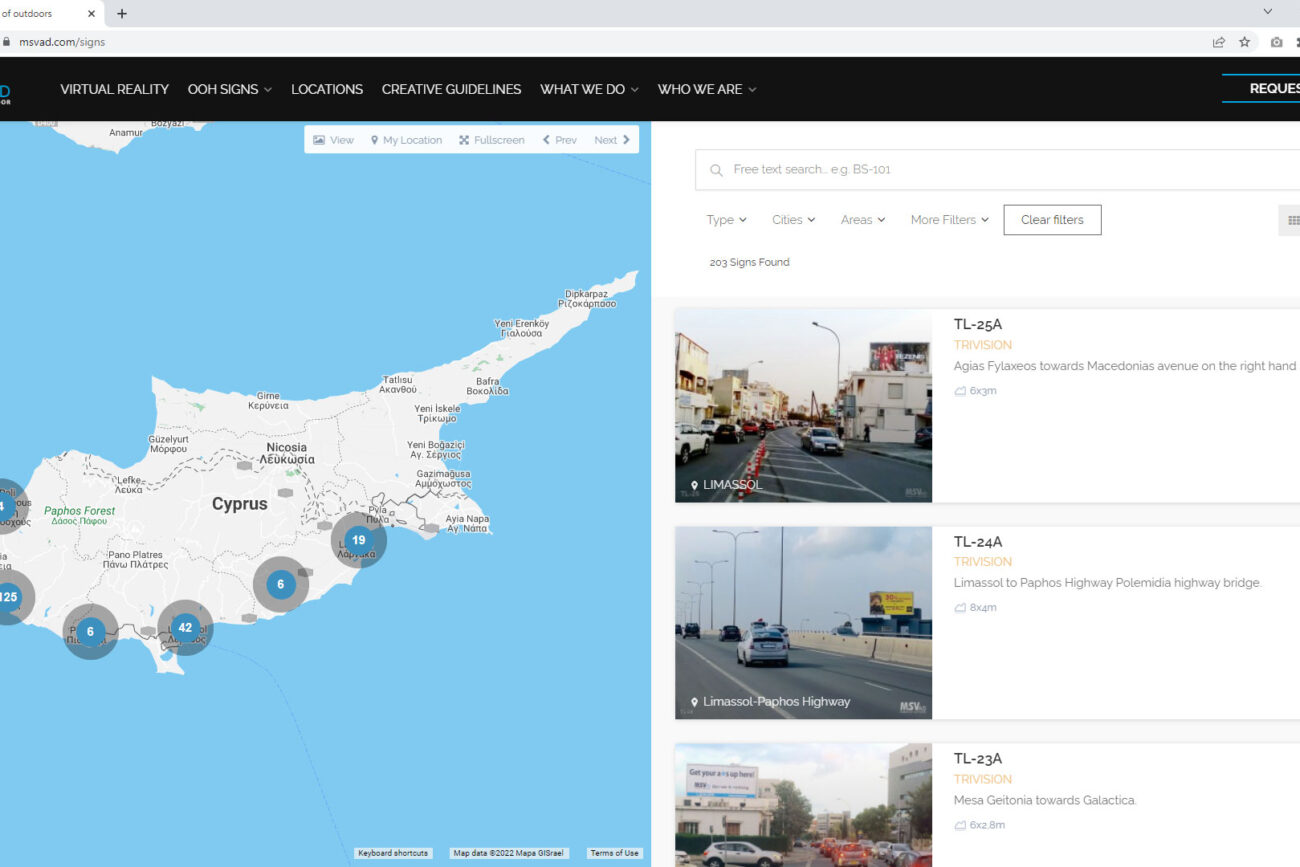Screen dimensions: 1300x867
Task: Click the browser share icon
Action: click(x=1218, y=42)
